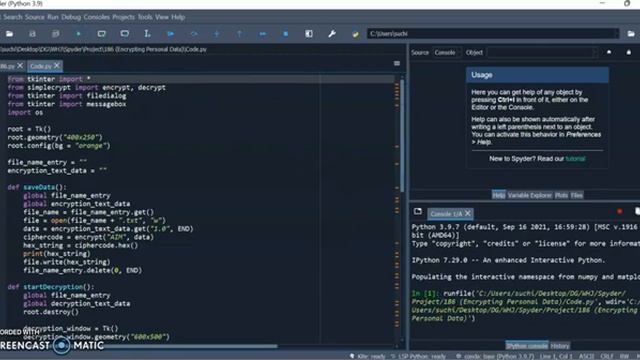Continue execution until next breakpoint icon

(263, 34)
